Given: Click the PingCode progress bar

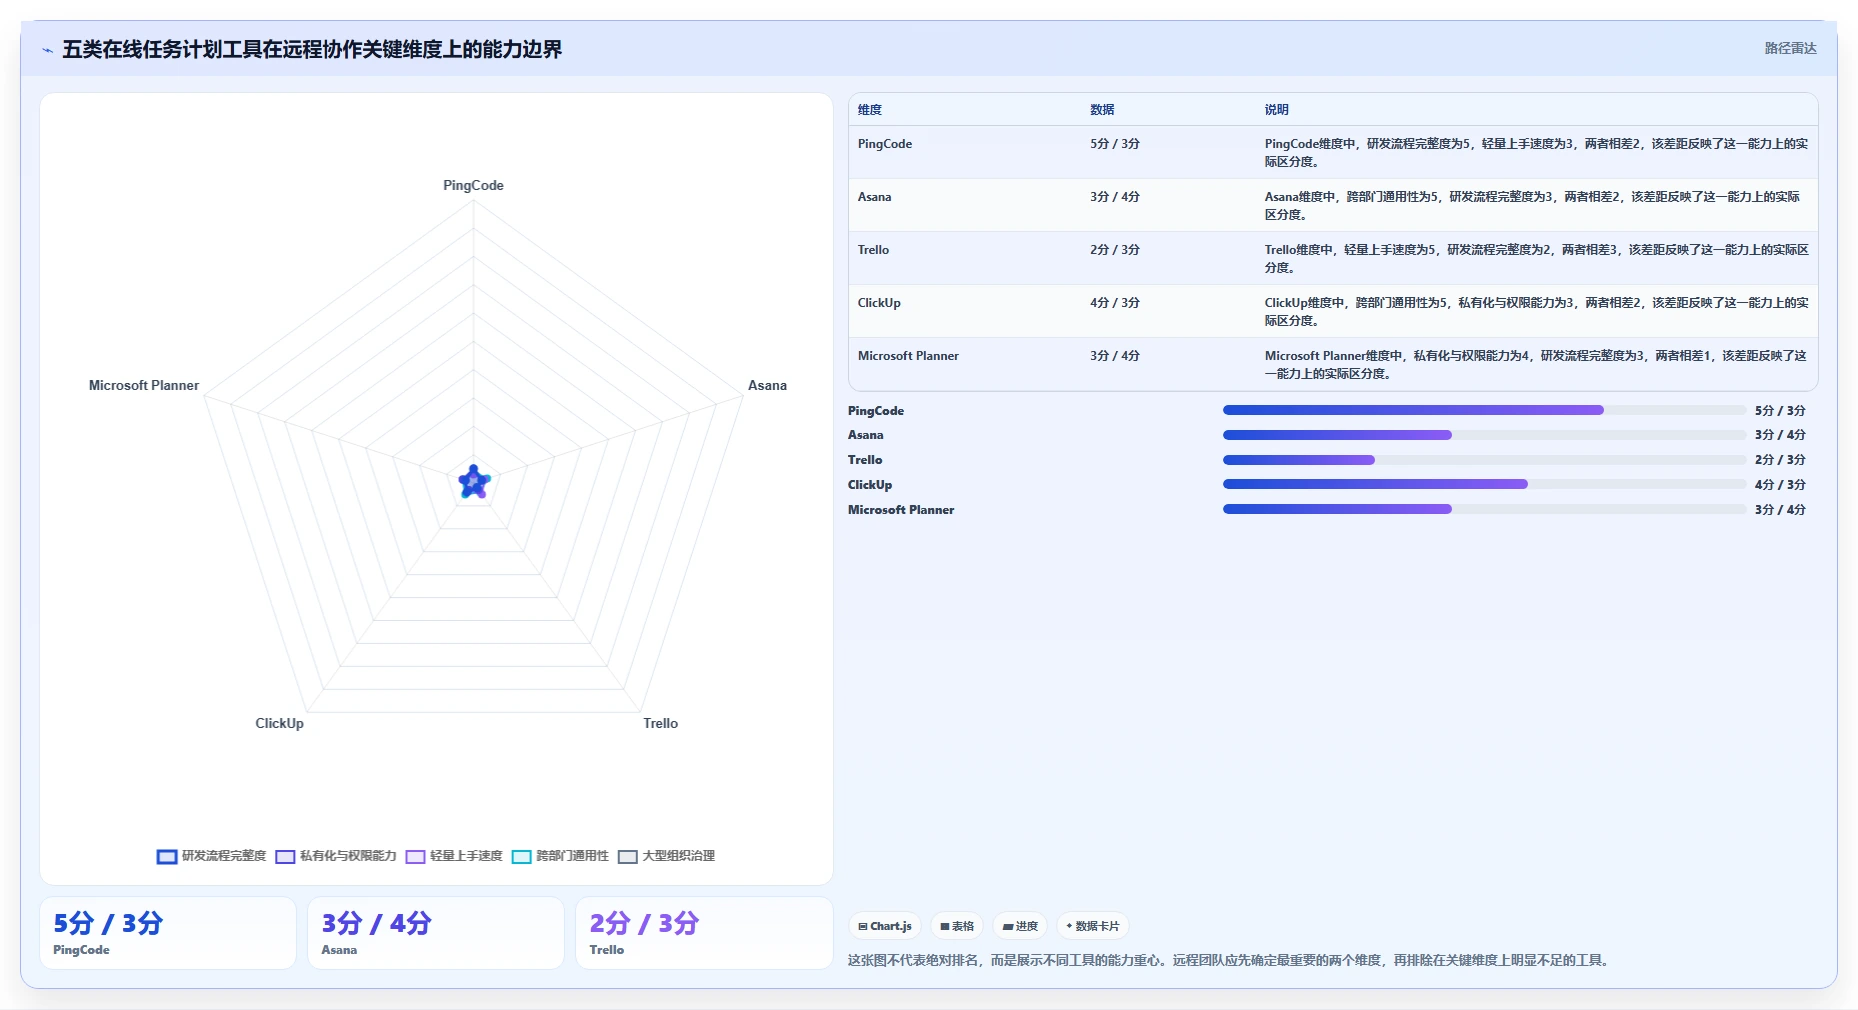Looking at the screenshot, I should (1484, 410).
